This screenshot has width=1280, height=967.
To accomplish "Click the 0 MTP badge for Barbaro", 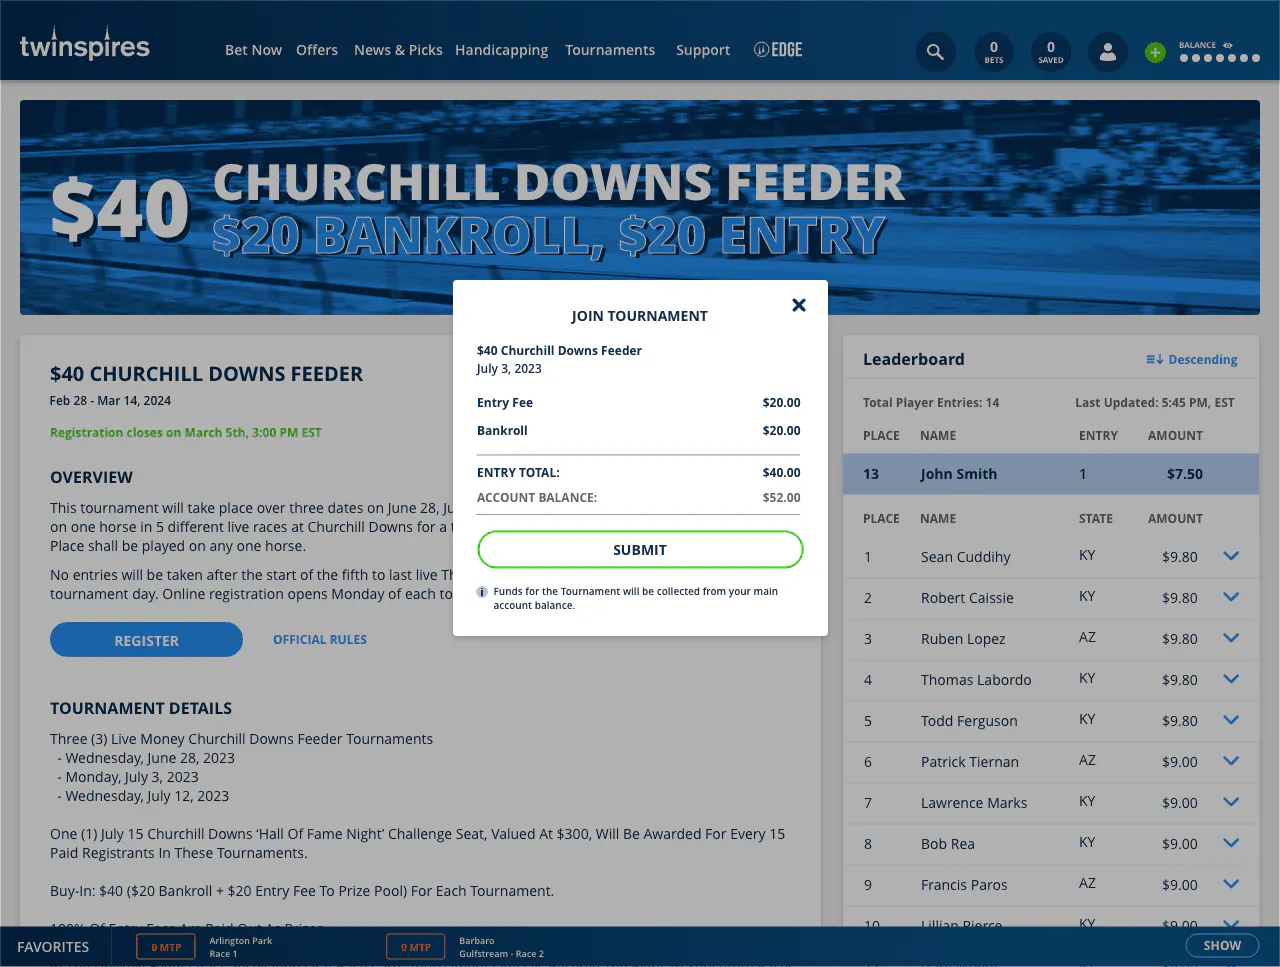I will click(416, 947).
